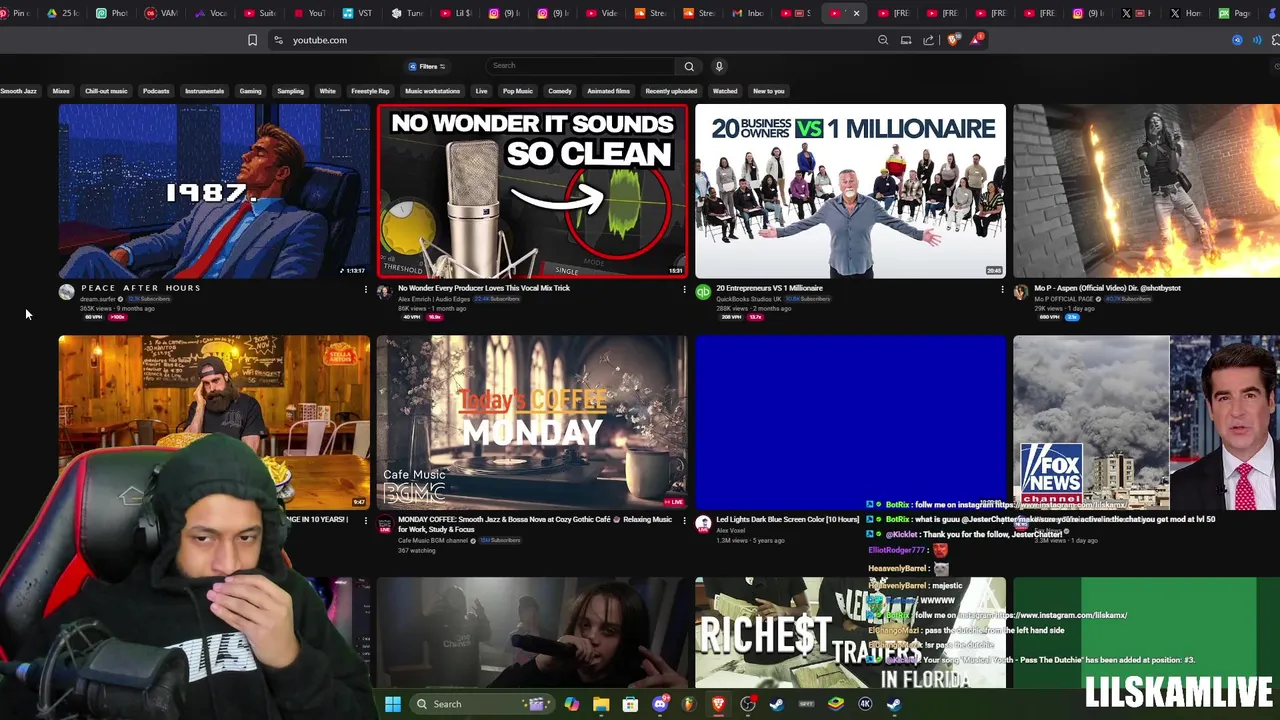Click the Brave Rewards triangle icon

point(976,40)
